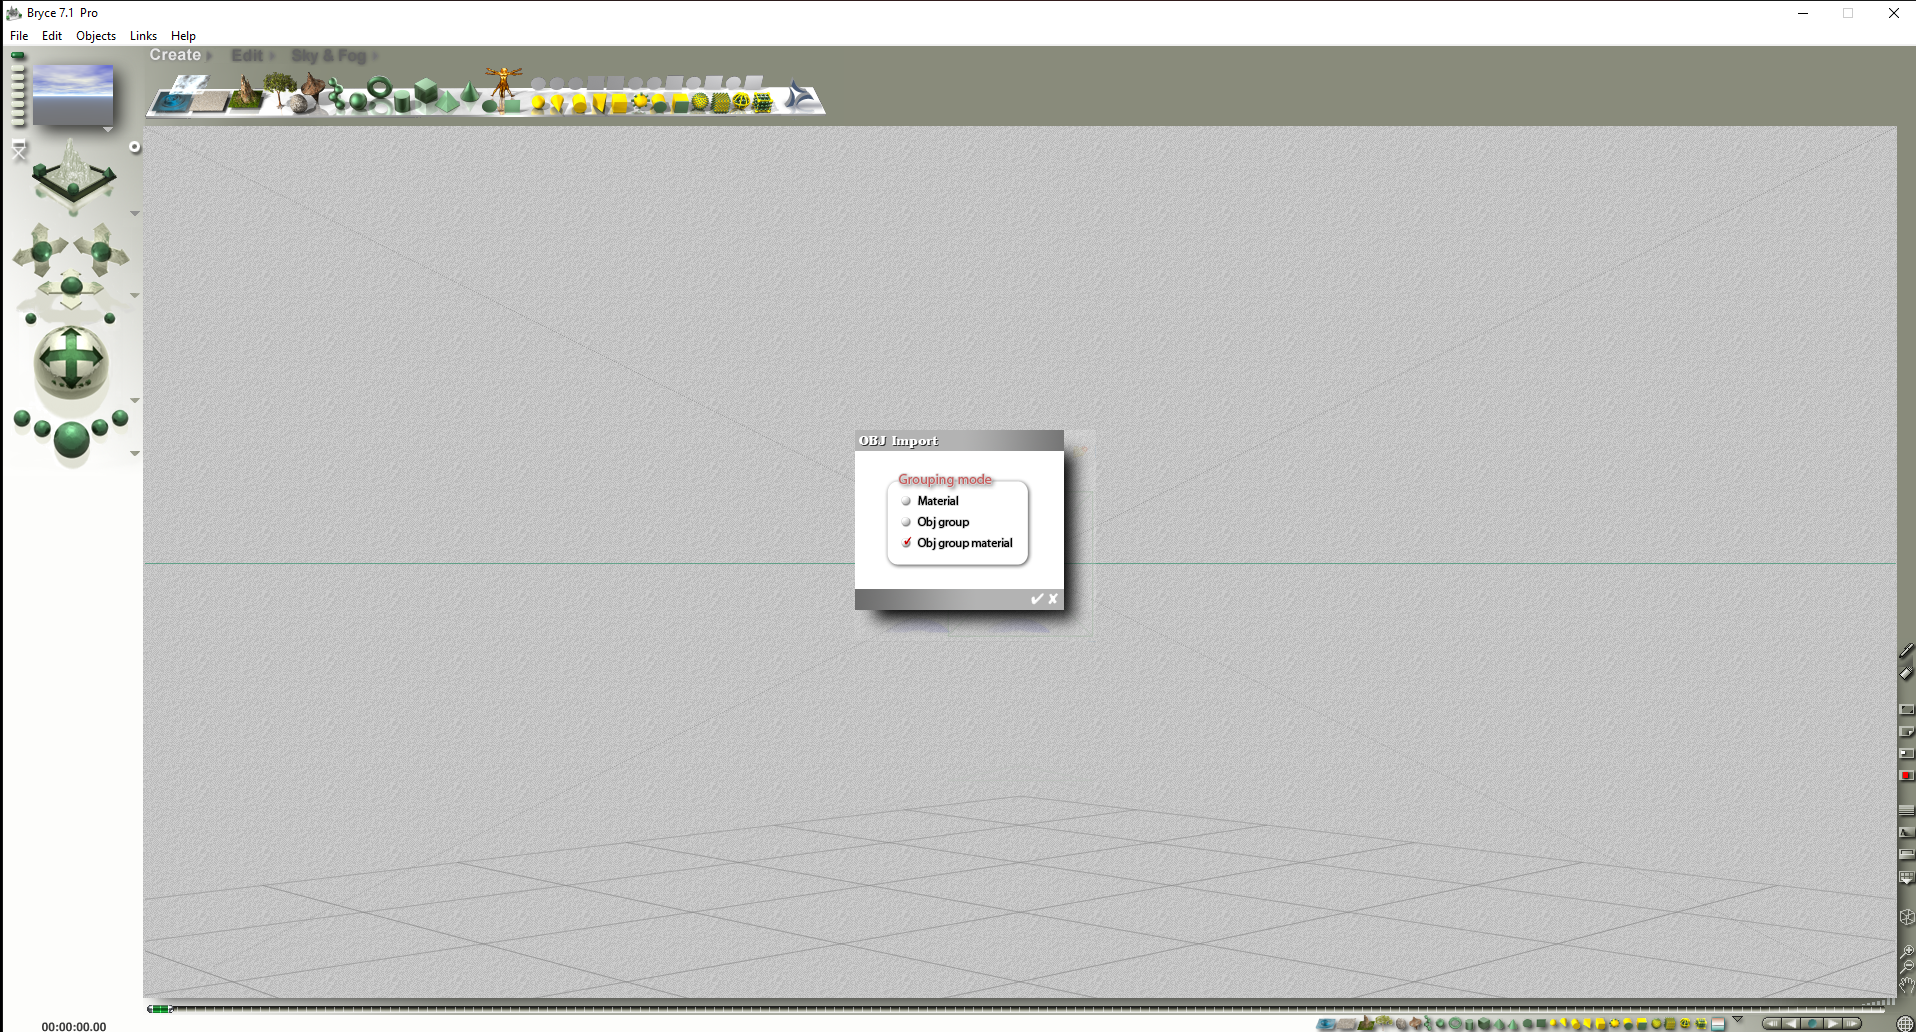Viewport: 1916px width, 1032px height.
Task: Create a tree object
Action: [280, 90]
